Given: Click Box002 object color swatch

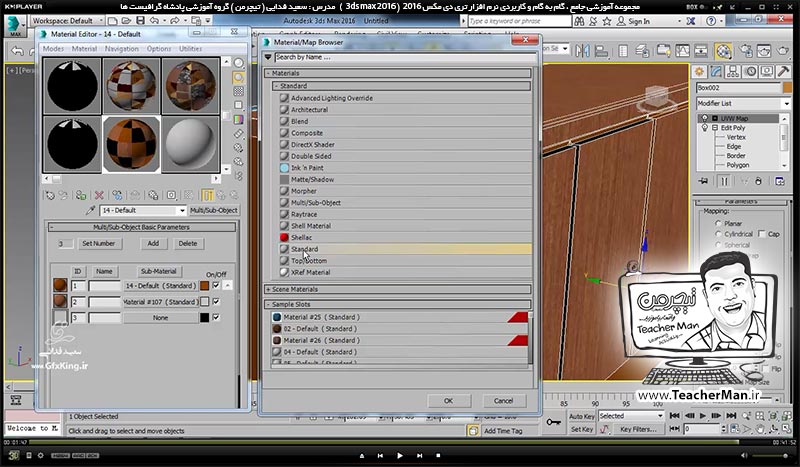Looking at the screenshot, I should point(787,88).
